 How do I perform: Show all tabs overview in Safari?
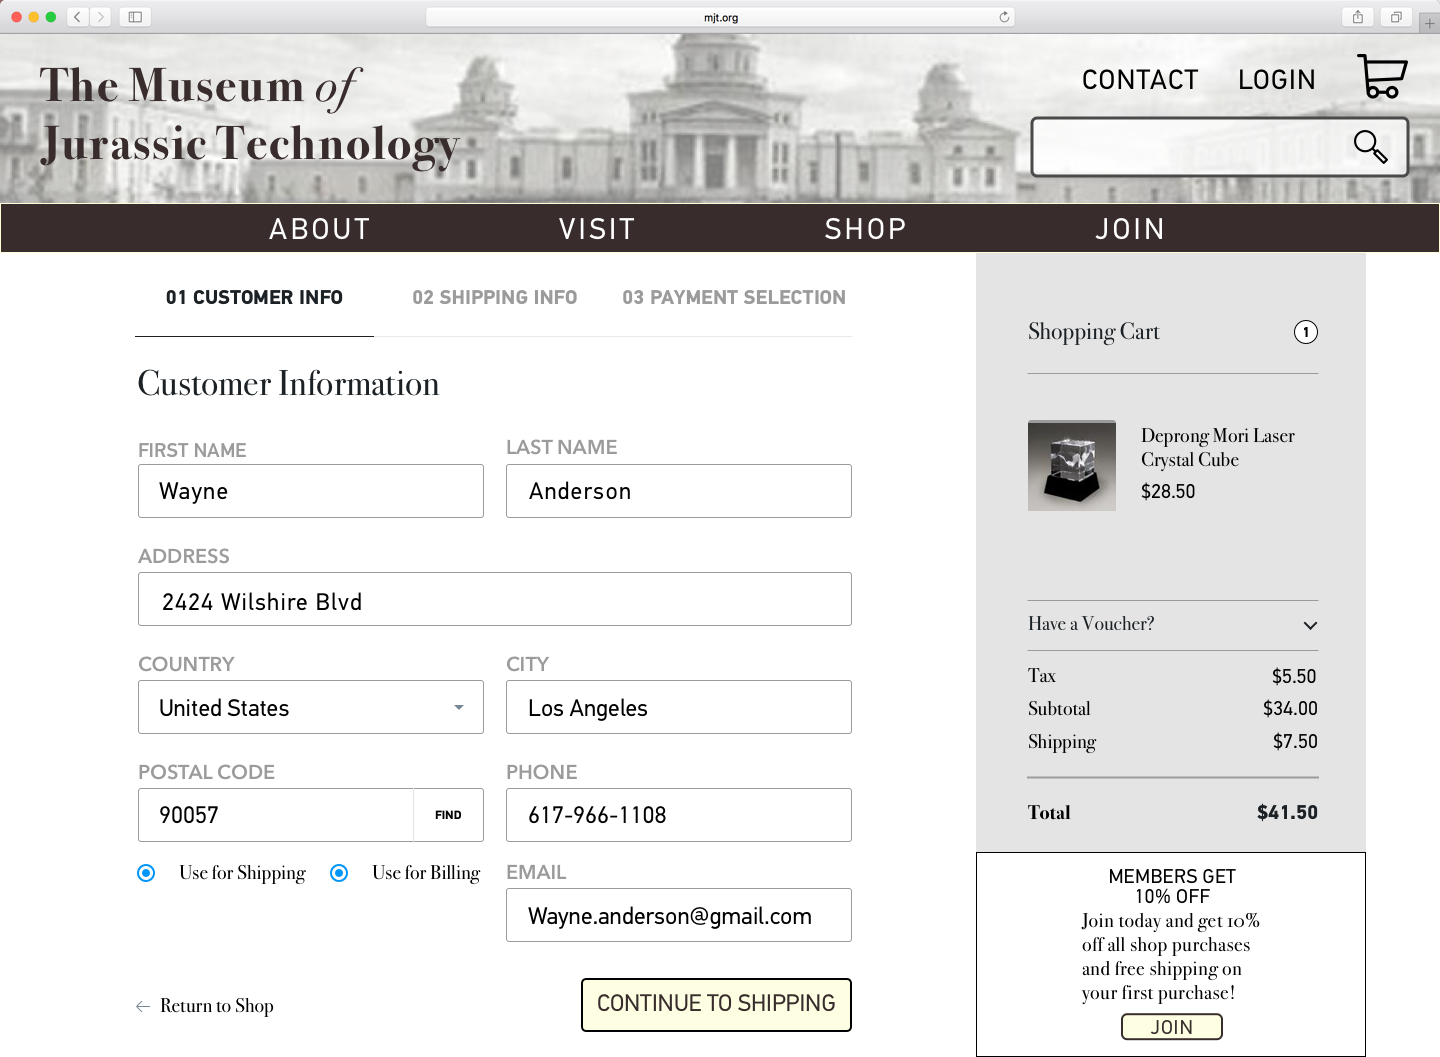[1396, 17]
